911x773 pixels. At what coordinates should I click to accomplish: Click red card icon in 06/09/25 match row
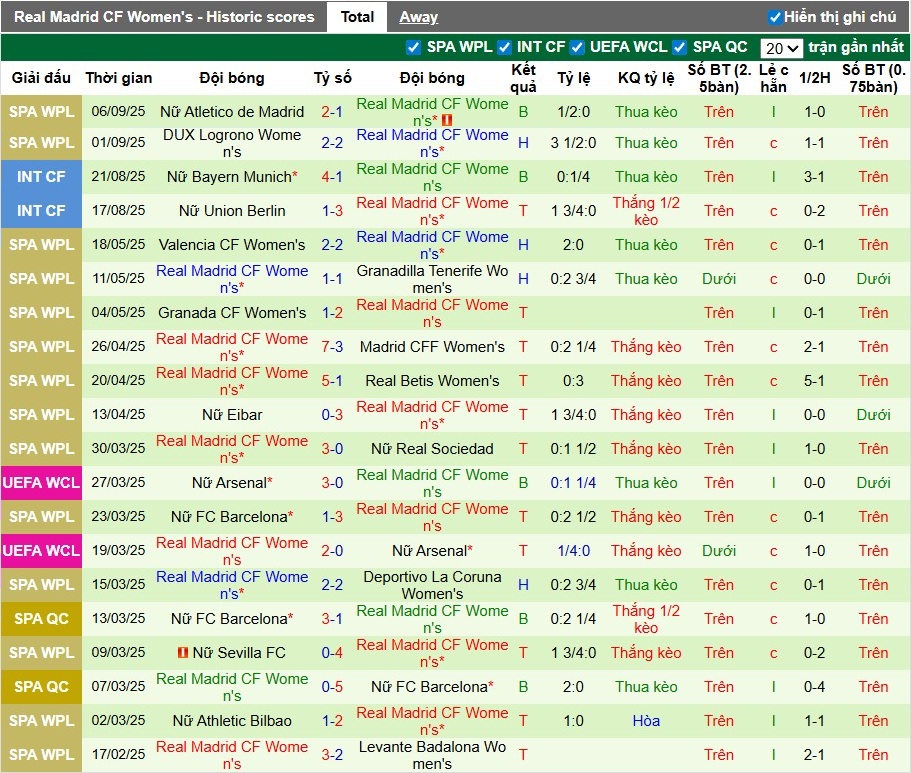[448, 121]
